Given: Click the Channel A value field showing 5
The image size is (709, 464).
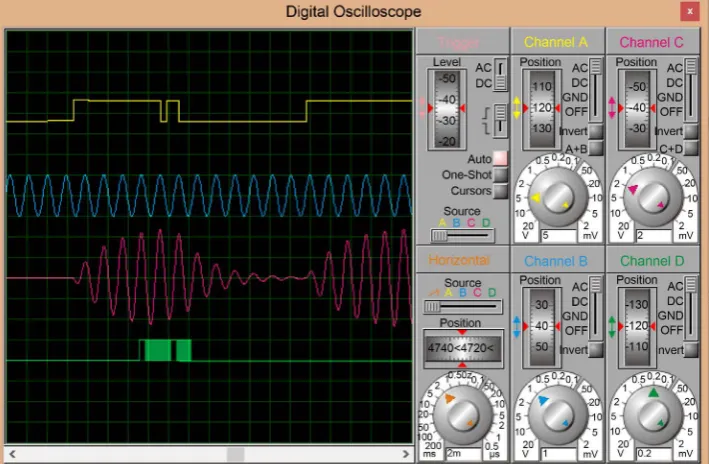Looking at the screenshot, I should pyautogui.click(x=558, y=236).
